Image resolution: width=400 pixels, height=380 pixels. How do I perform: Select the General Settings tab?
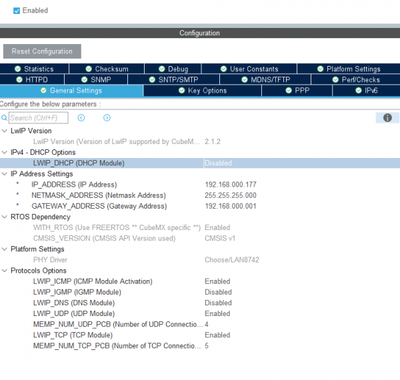tap(71, 91)
